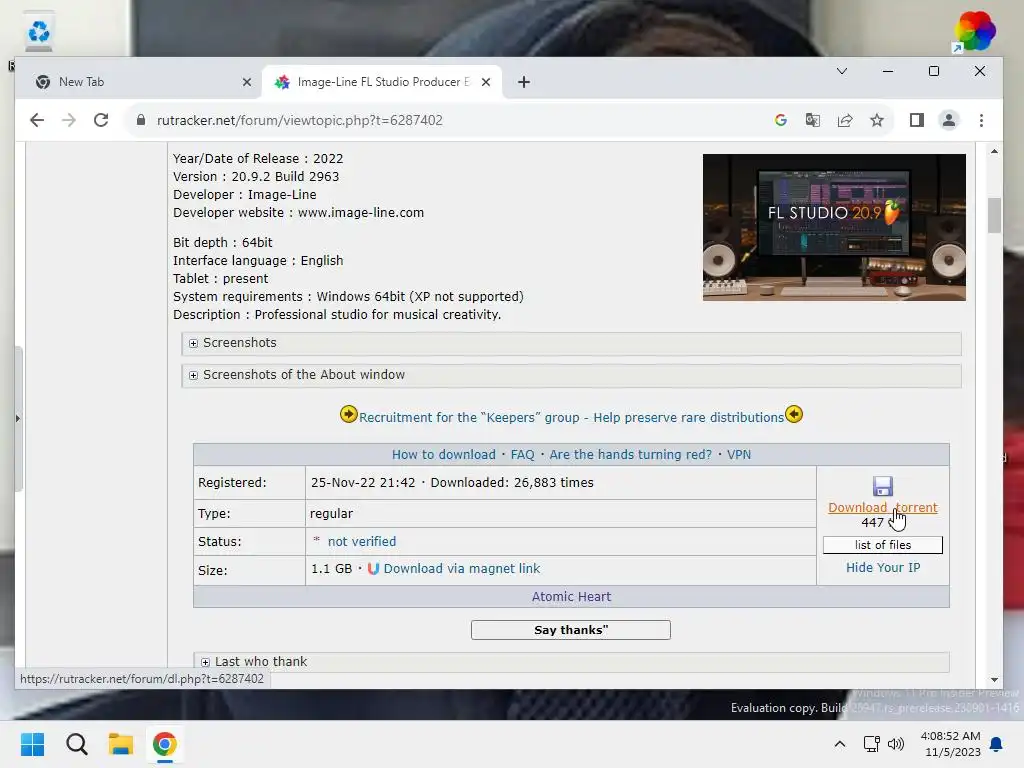Click the list of files button
1024x768 pixels.
[x=882, y=545]
